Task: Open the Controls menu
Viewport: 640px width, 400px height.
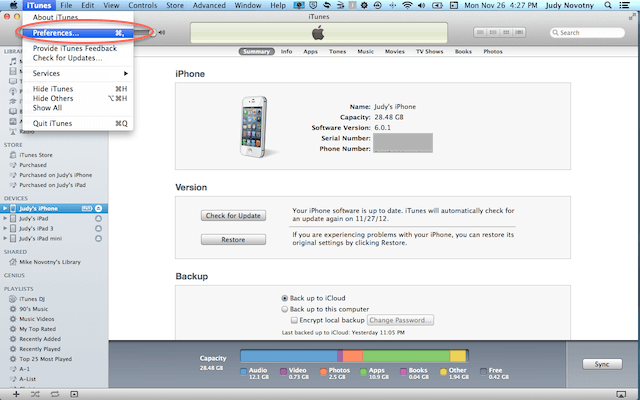Action: (x=142, y=5)
